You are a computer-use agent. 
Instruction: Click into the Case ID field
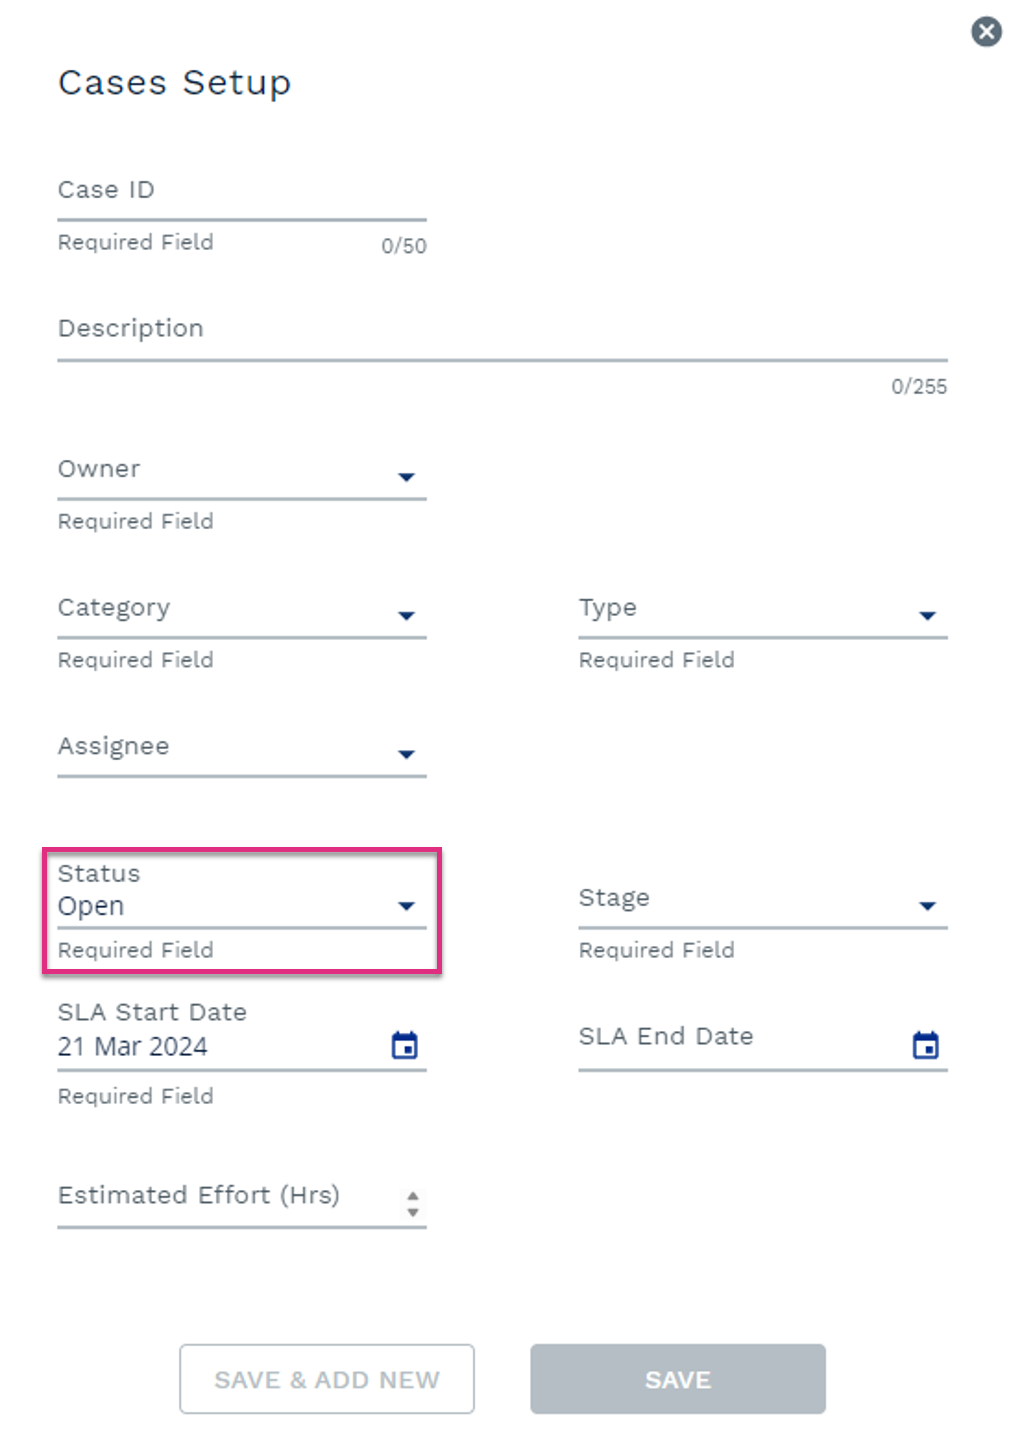(x=242, y=191)
